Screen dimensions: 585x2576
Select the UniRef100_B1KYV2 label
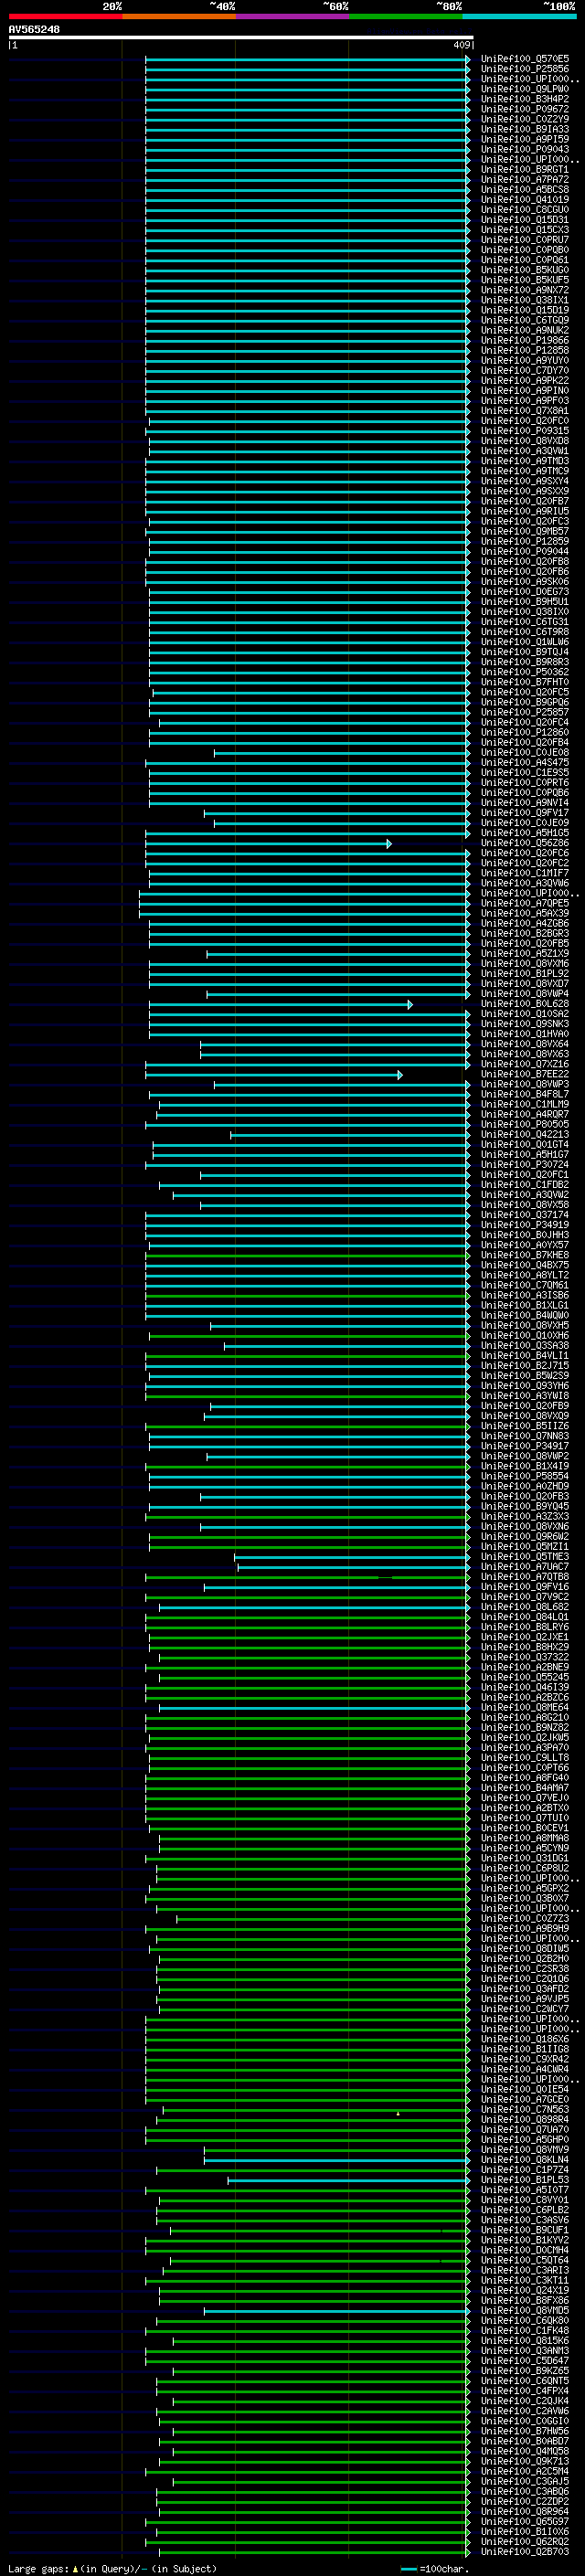(525, 2240)
